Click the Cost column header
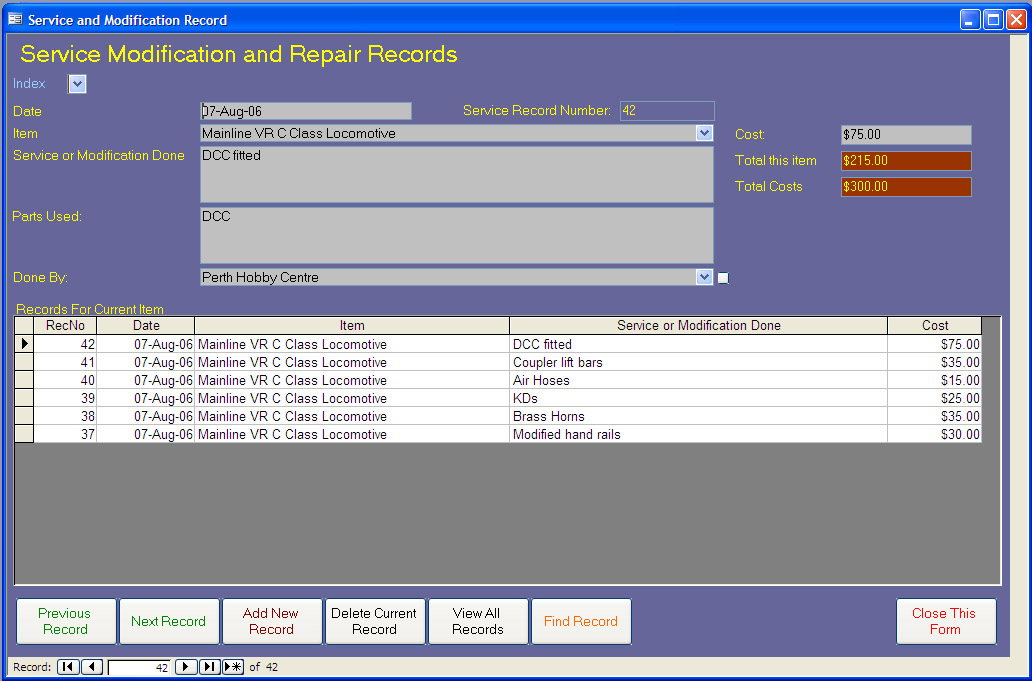This screenshot has width=1032, height=681. click(x=935, y=326)
